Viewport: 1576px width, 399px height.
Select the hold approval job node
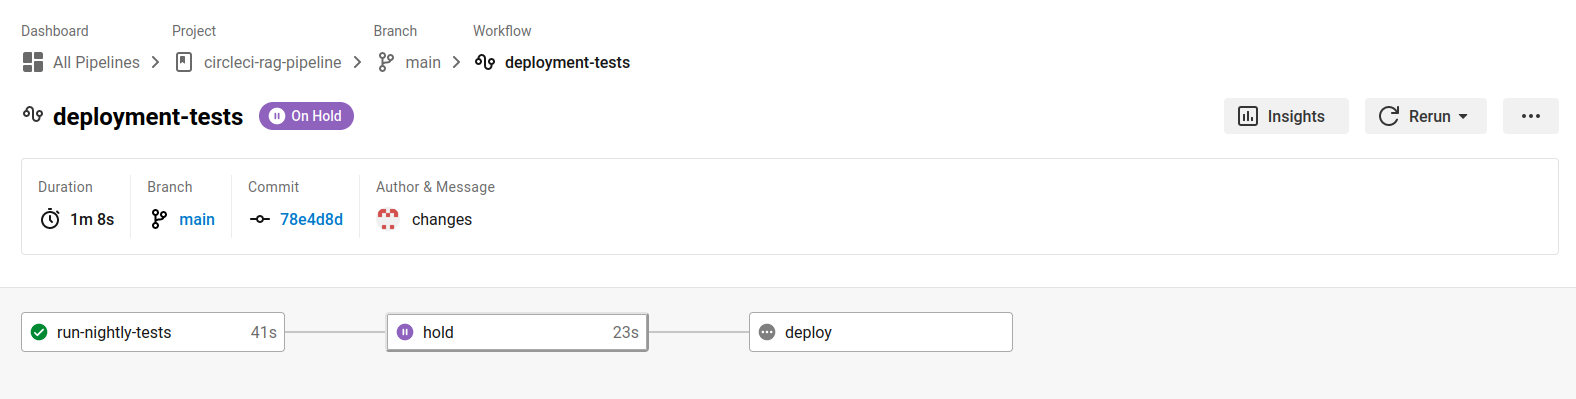point(517,332)
